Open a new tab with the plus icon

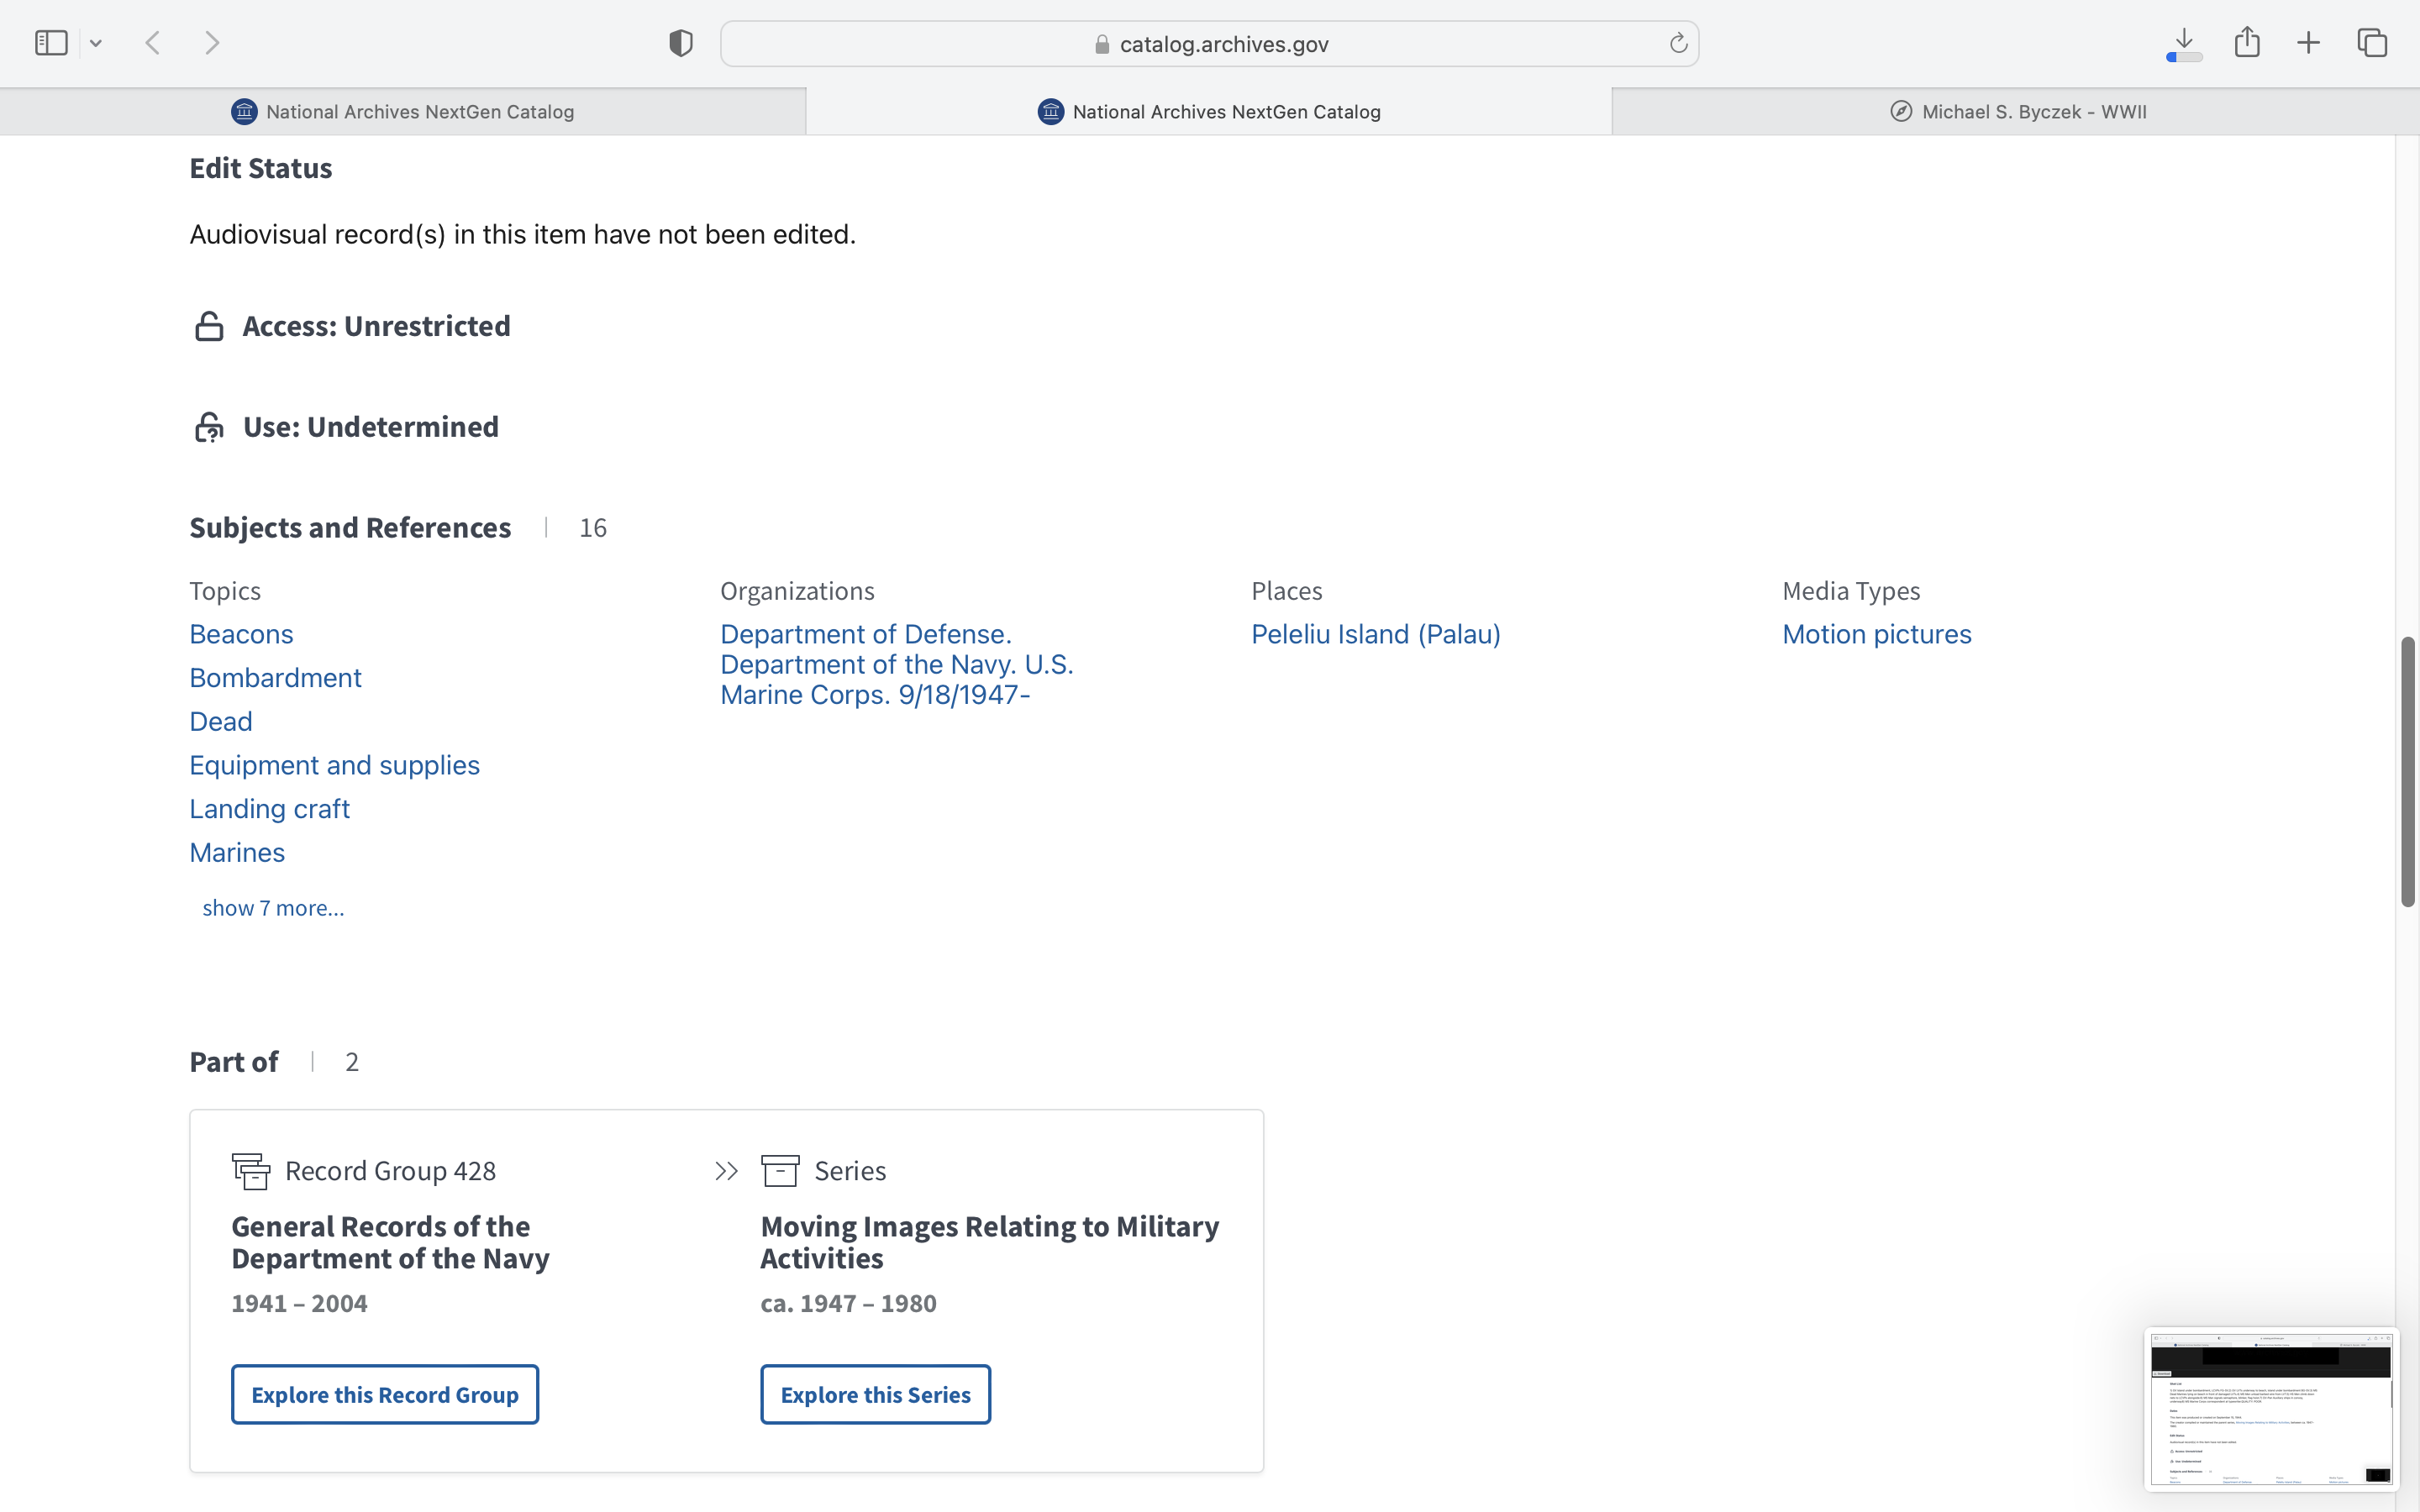point(2308,43)
